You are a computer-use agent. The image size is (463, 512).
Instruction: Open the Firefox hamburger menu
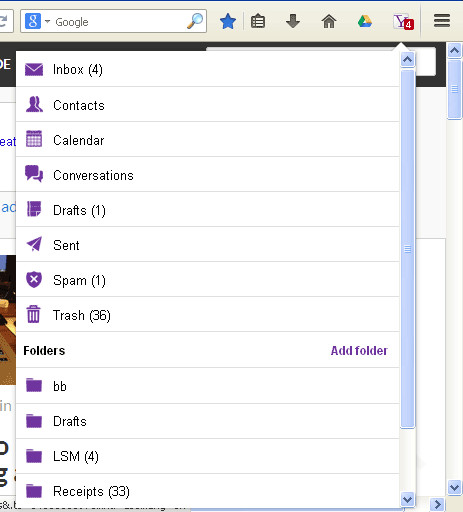(x=442, y=21)
